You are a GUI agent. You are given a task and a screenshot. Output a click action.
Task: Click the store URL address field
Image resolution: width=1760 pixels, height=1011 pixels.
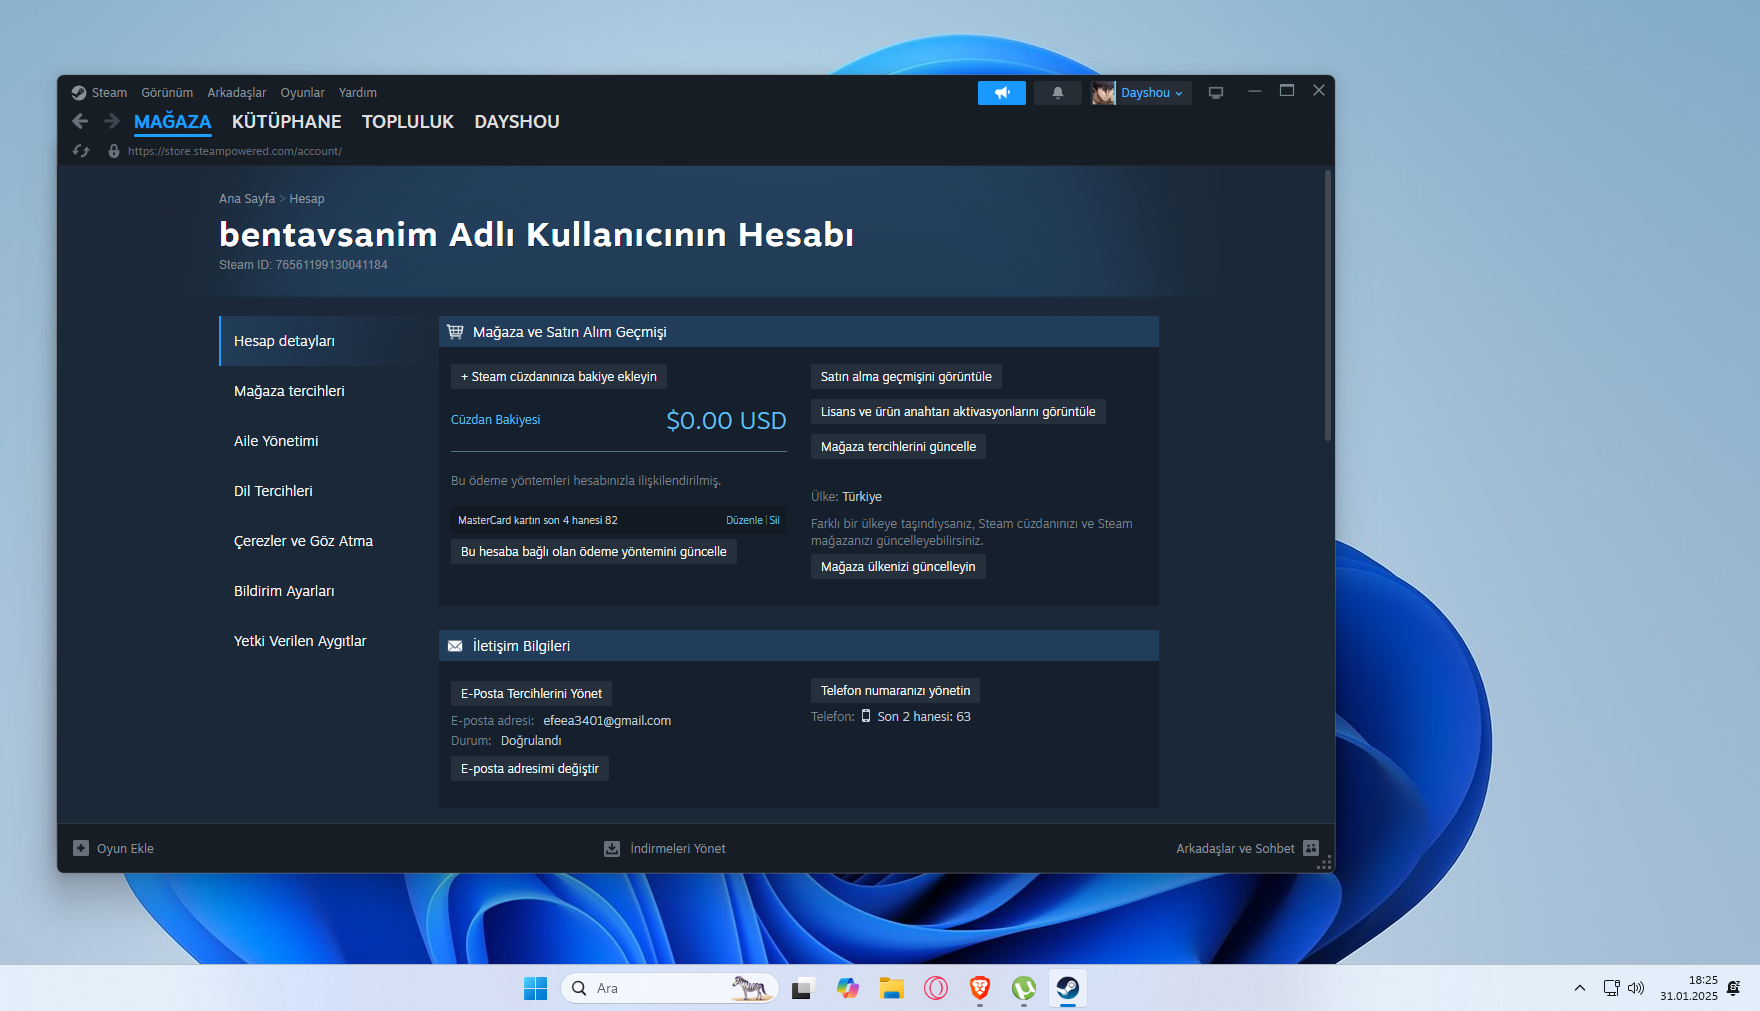point(235,151)
